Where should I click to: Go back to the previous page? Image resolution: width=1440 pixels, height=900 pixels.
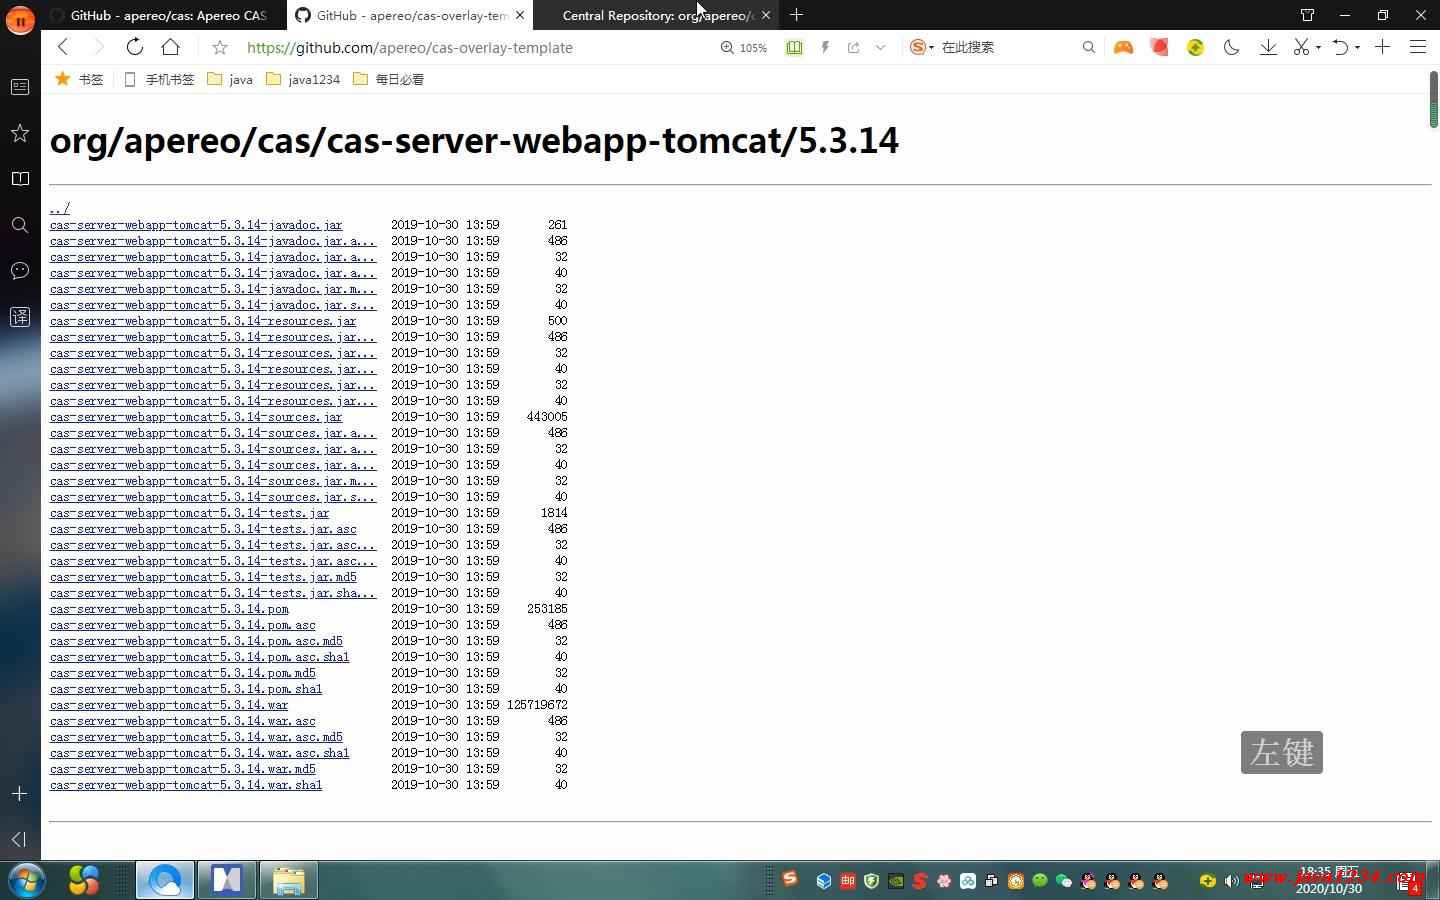pyautogui.click(x=63, y=47)
